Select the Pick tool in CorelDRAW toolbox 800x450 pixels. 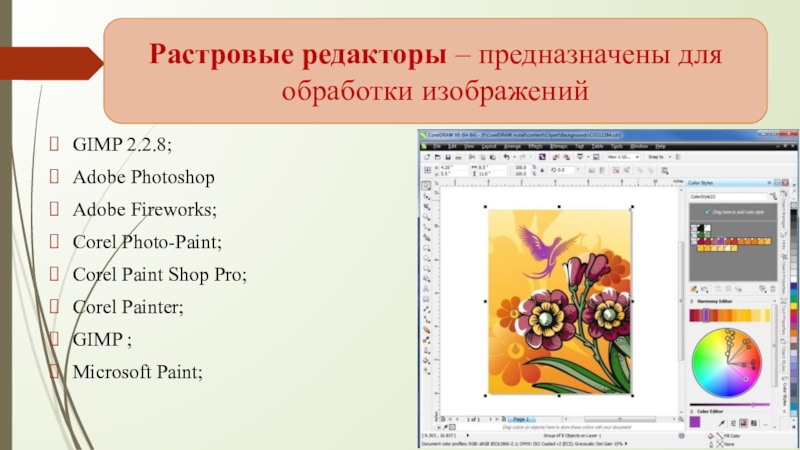[426, 186]
